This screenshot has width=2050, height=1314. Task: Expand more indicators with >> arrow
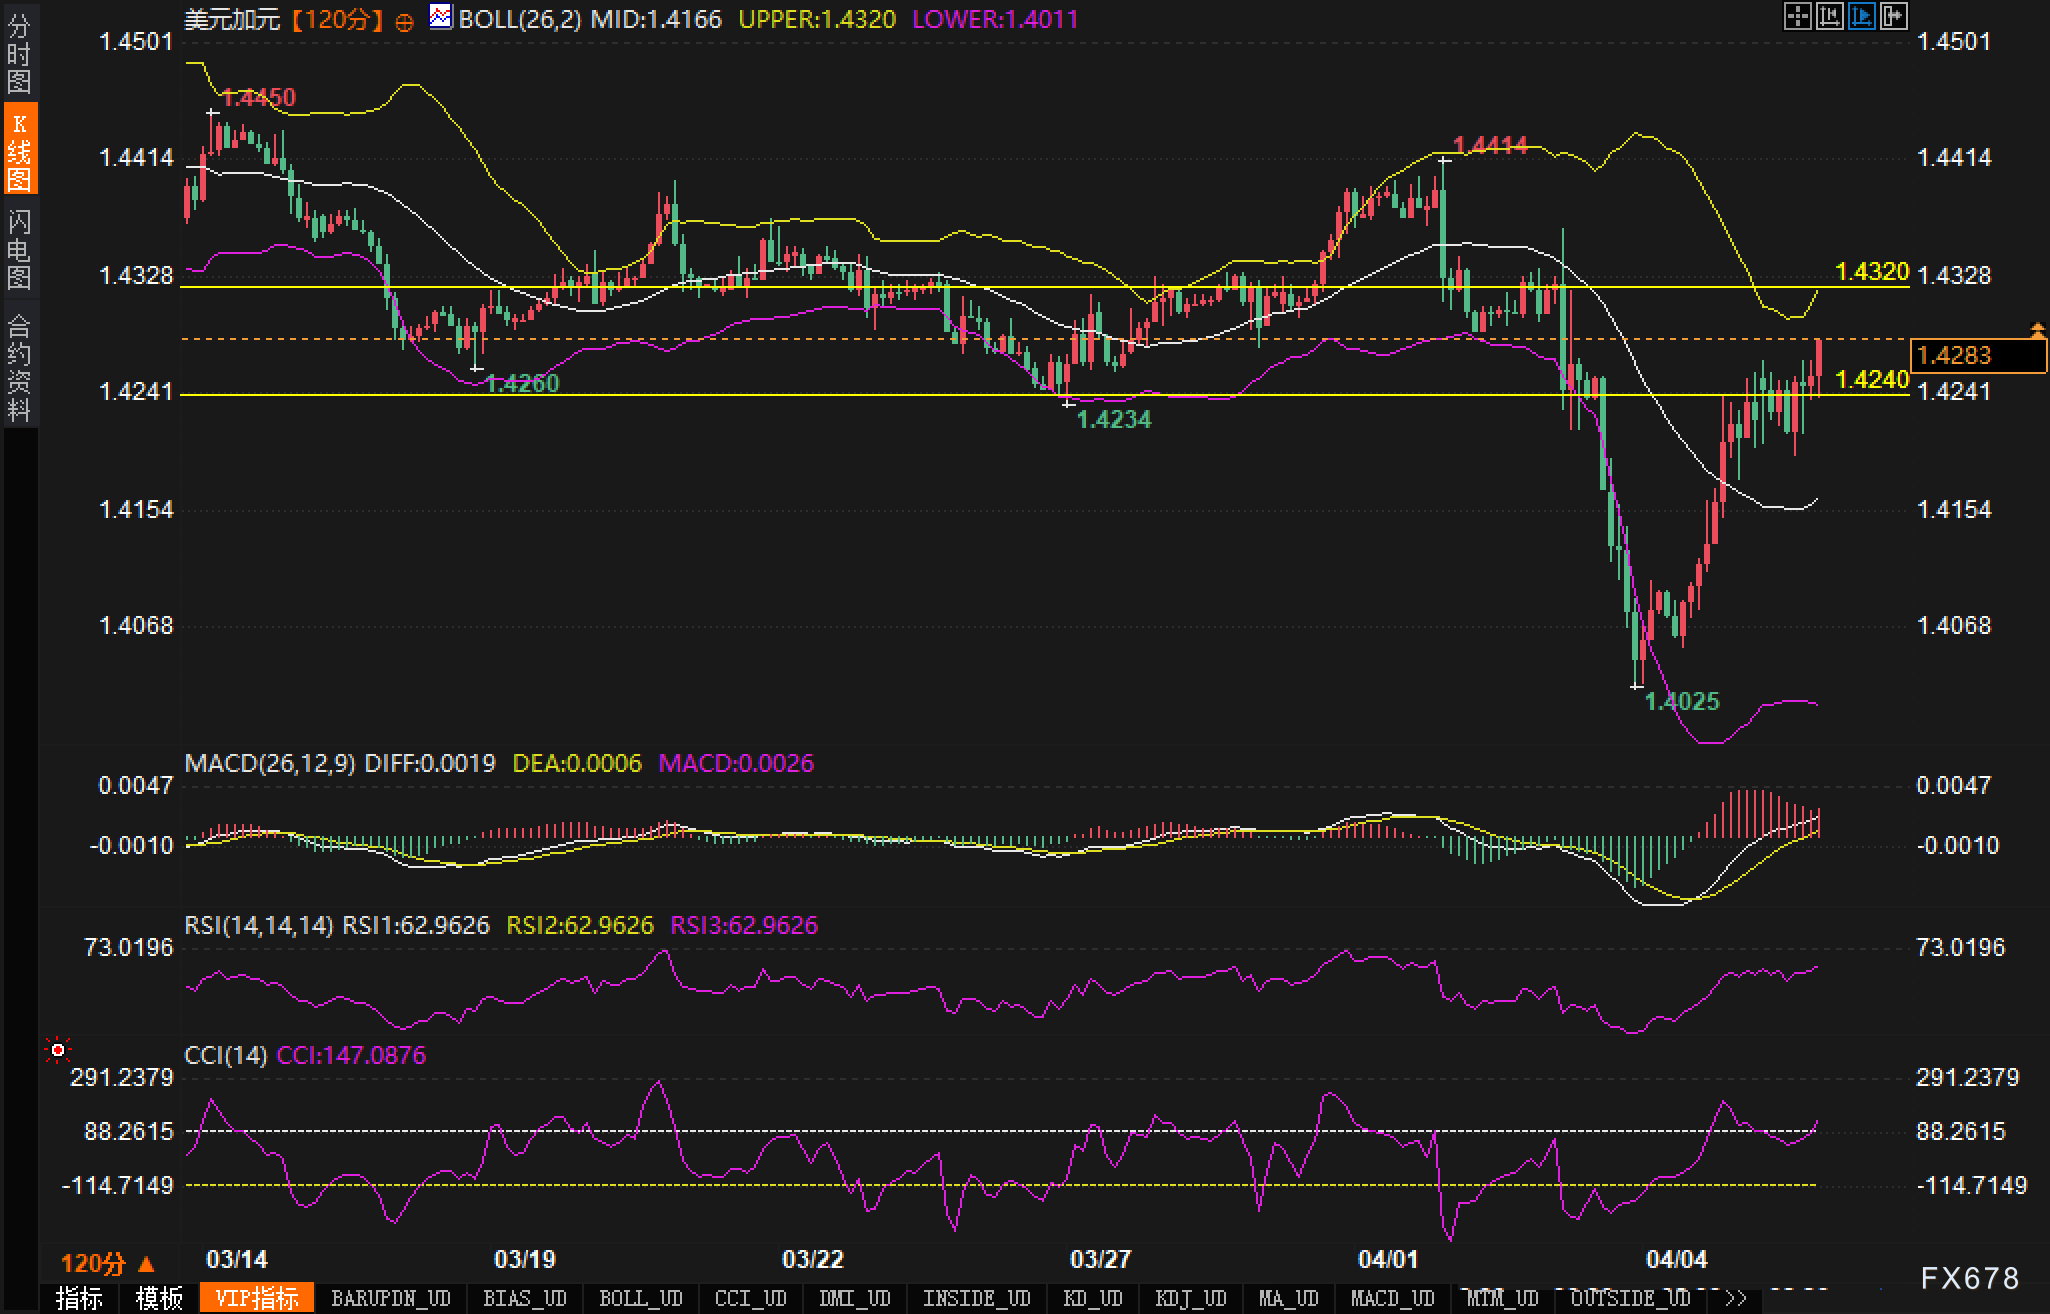pos(1736,1298)
